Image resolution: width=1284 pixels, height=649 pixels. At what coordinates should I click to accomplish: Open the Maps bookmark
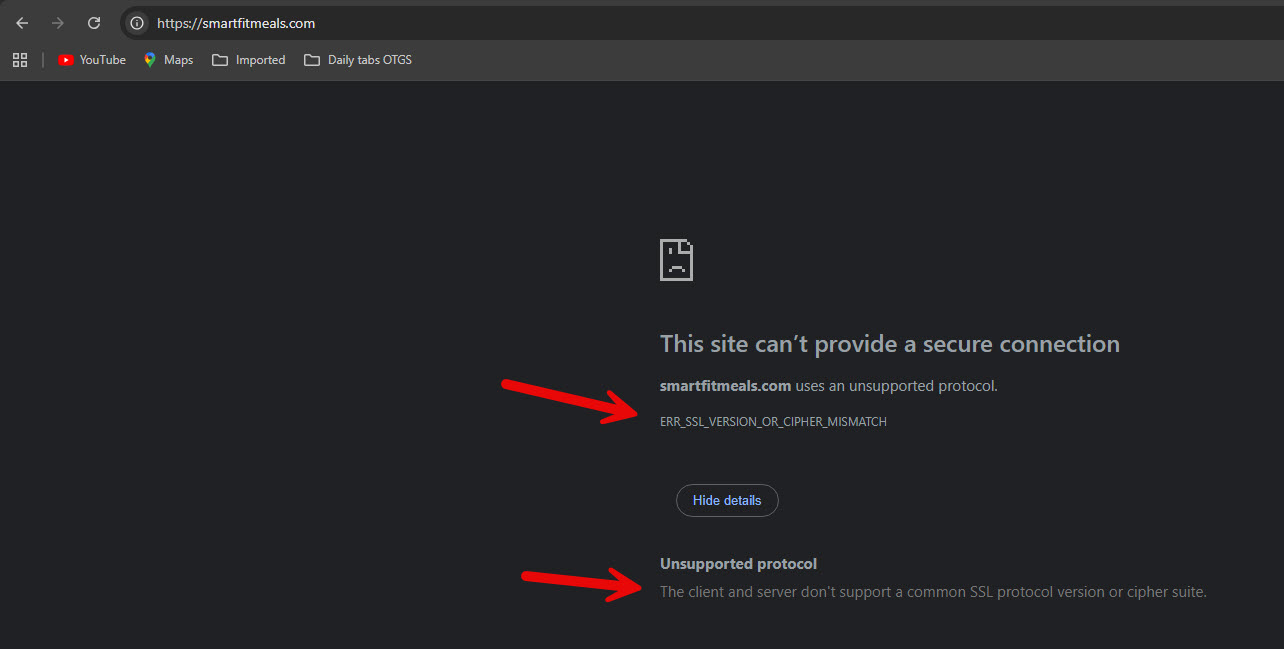pos(168,60)
